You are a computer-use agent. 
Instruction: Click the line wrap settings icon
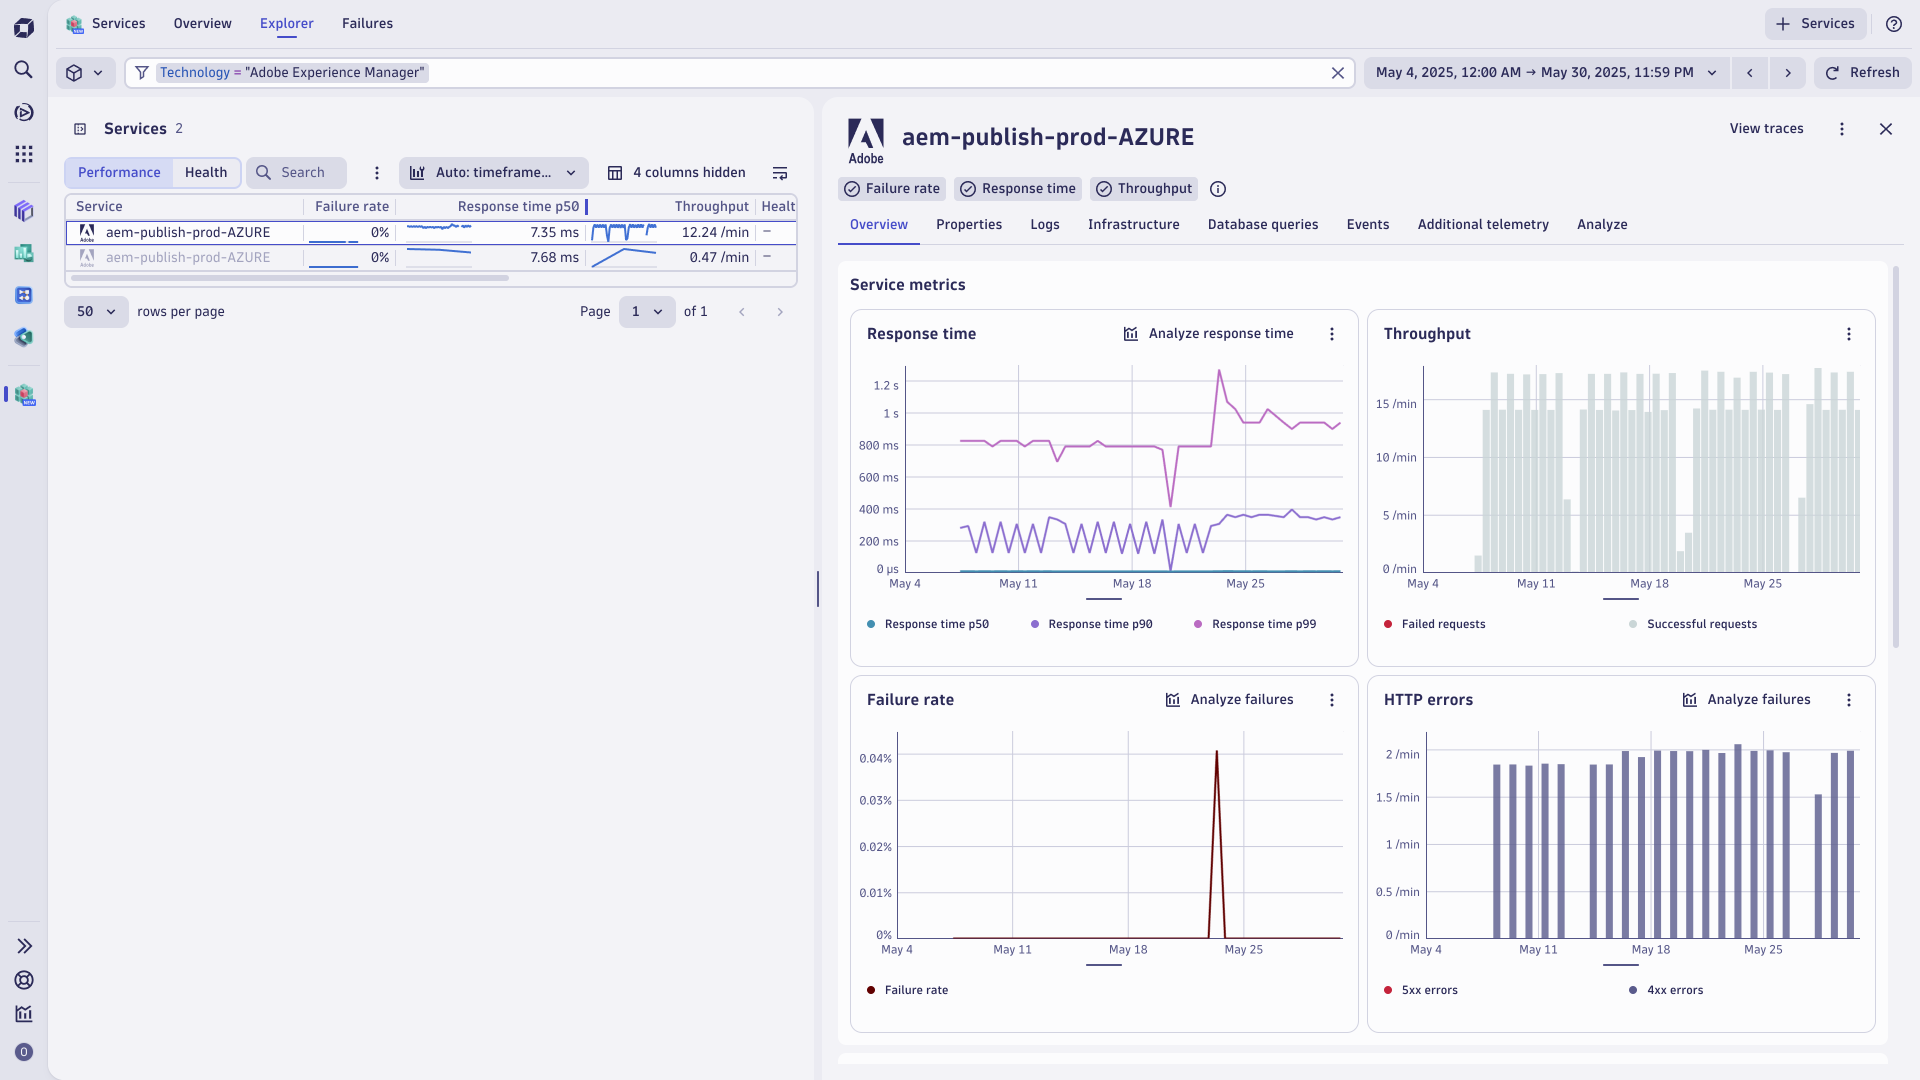[x=780, y=173]
